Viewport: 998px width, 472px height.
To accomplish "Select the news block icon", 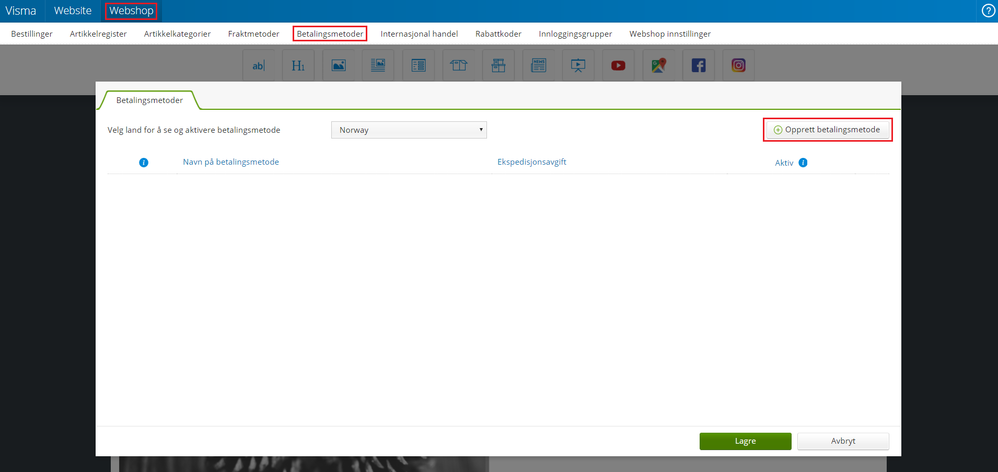I will point(538,65).
